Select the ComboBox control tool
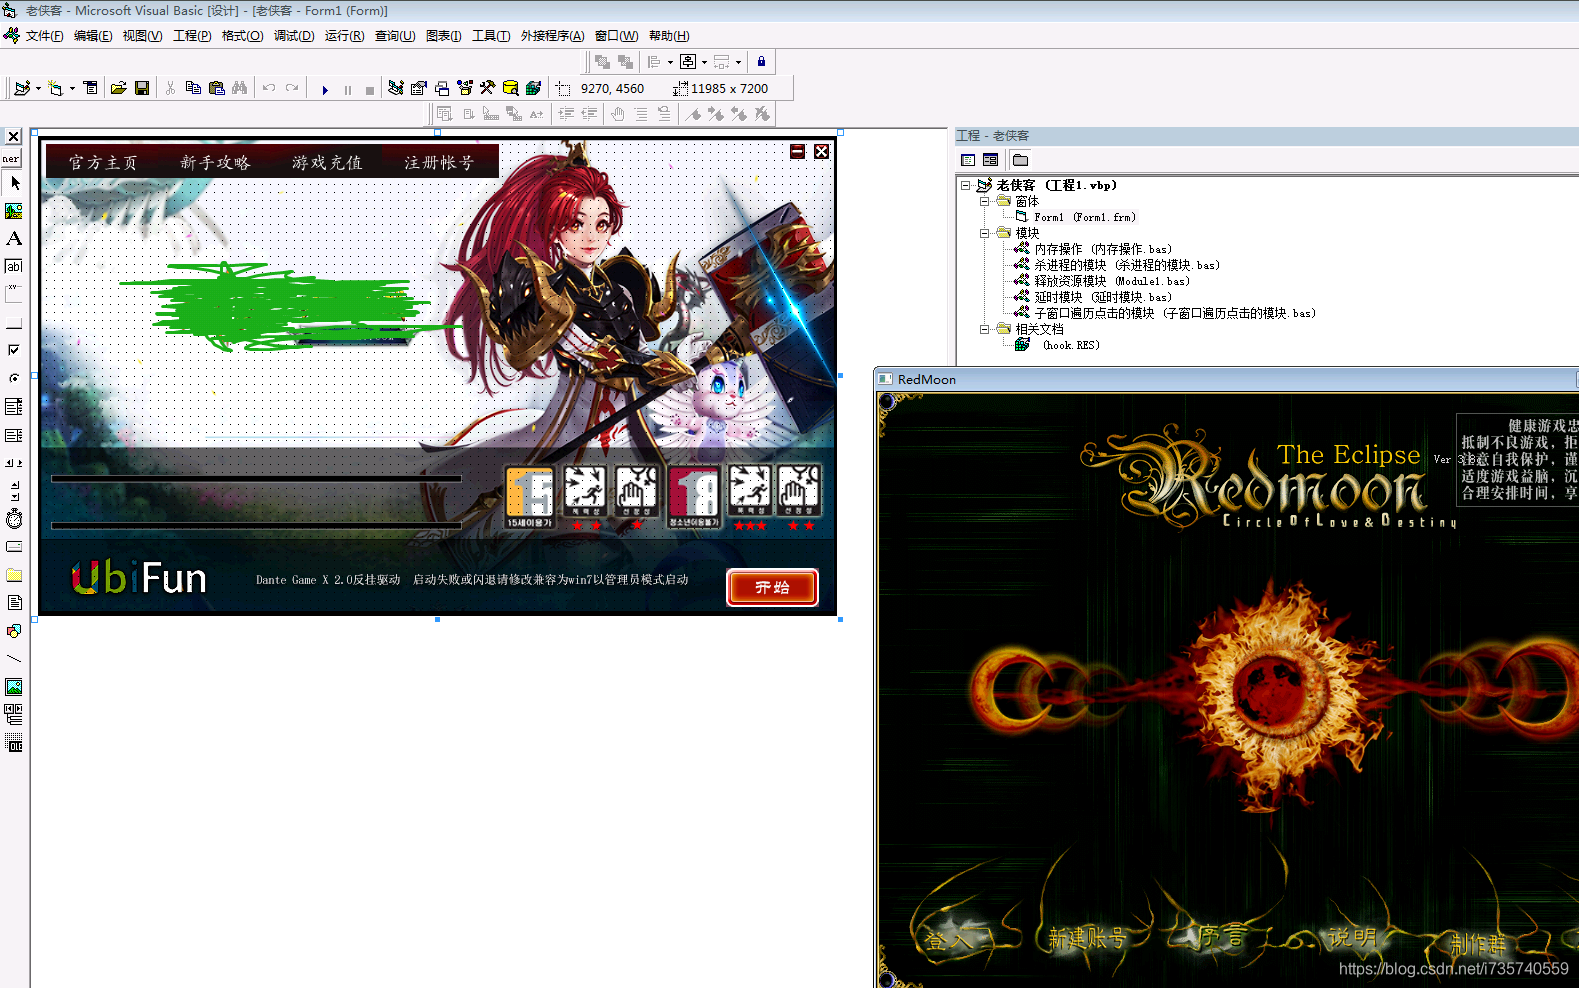Viewport: 1579px width, 988px height. (14, 407)
